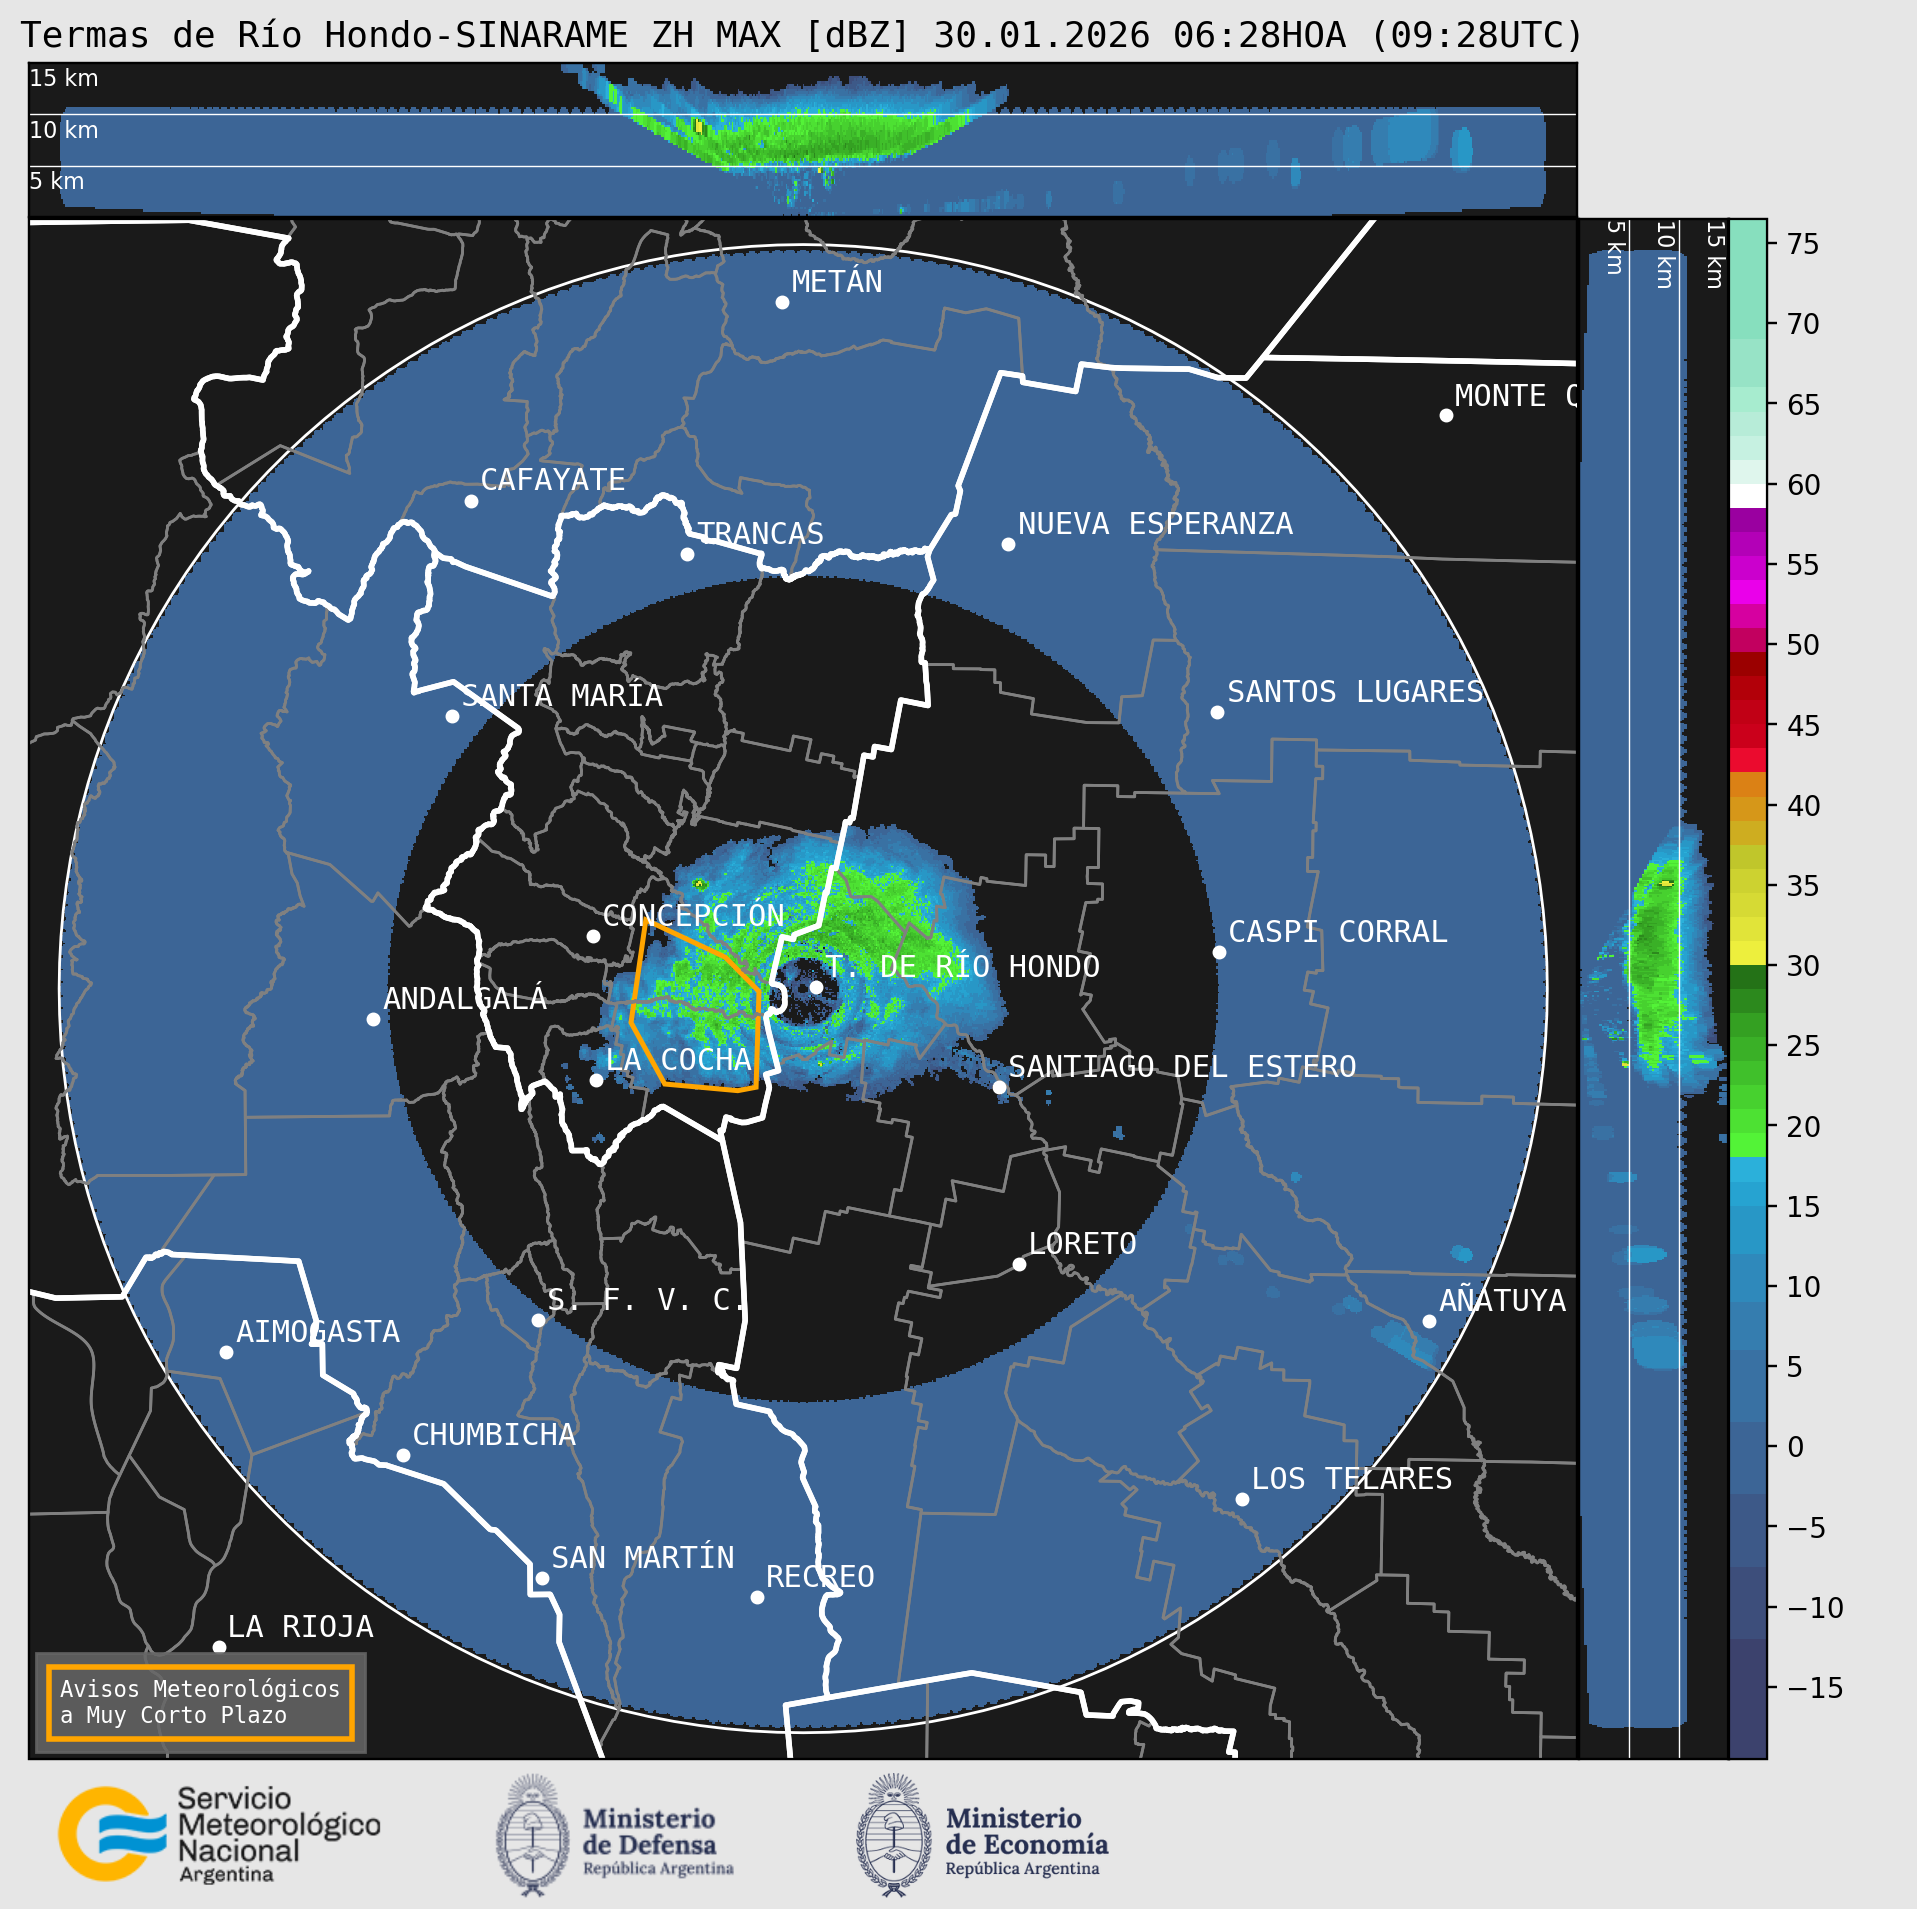Click the Ministerio de Defensa emblem

coord(532,1835)
